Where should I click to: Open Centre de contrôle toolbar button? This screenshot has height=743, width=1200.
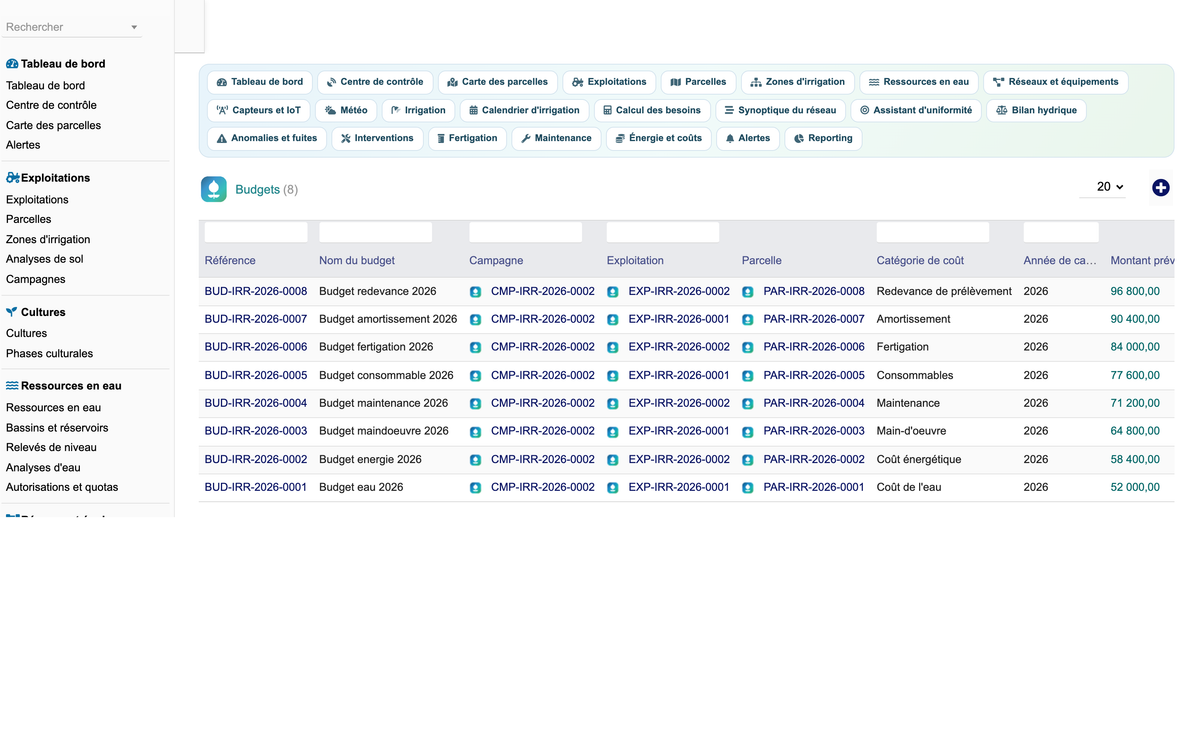(x=375, y=82)
